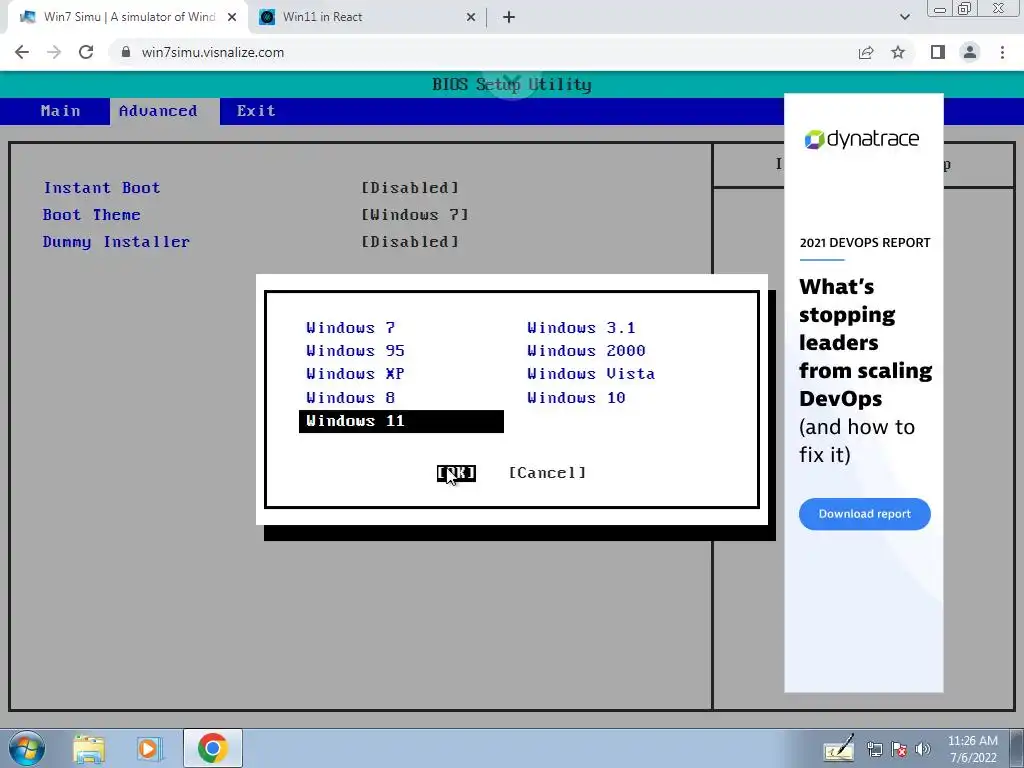Close the Win11 in React tab

pos(471,18)
